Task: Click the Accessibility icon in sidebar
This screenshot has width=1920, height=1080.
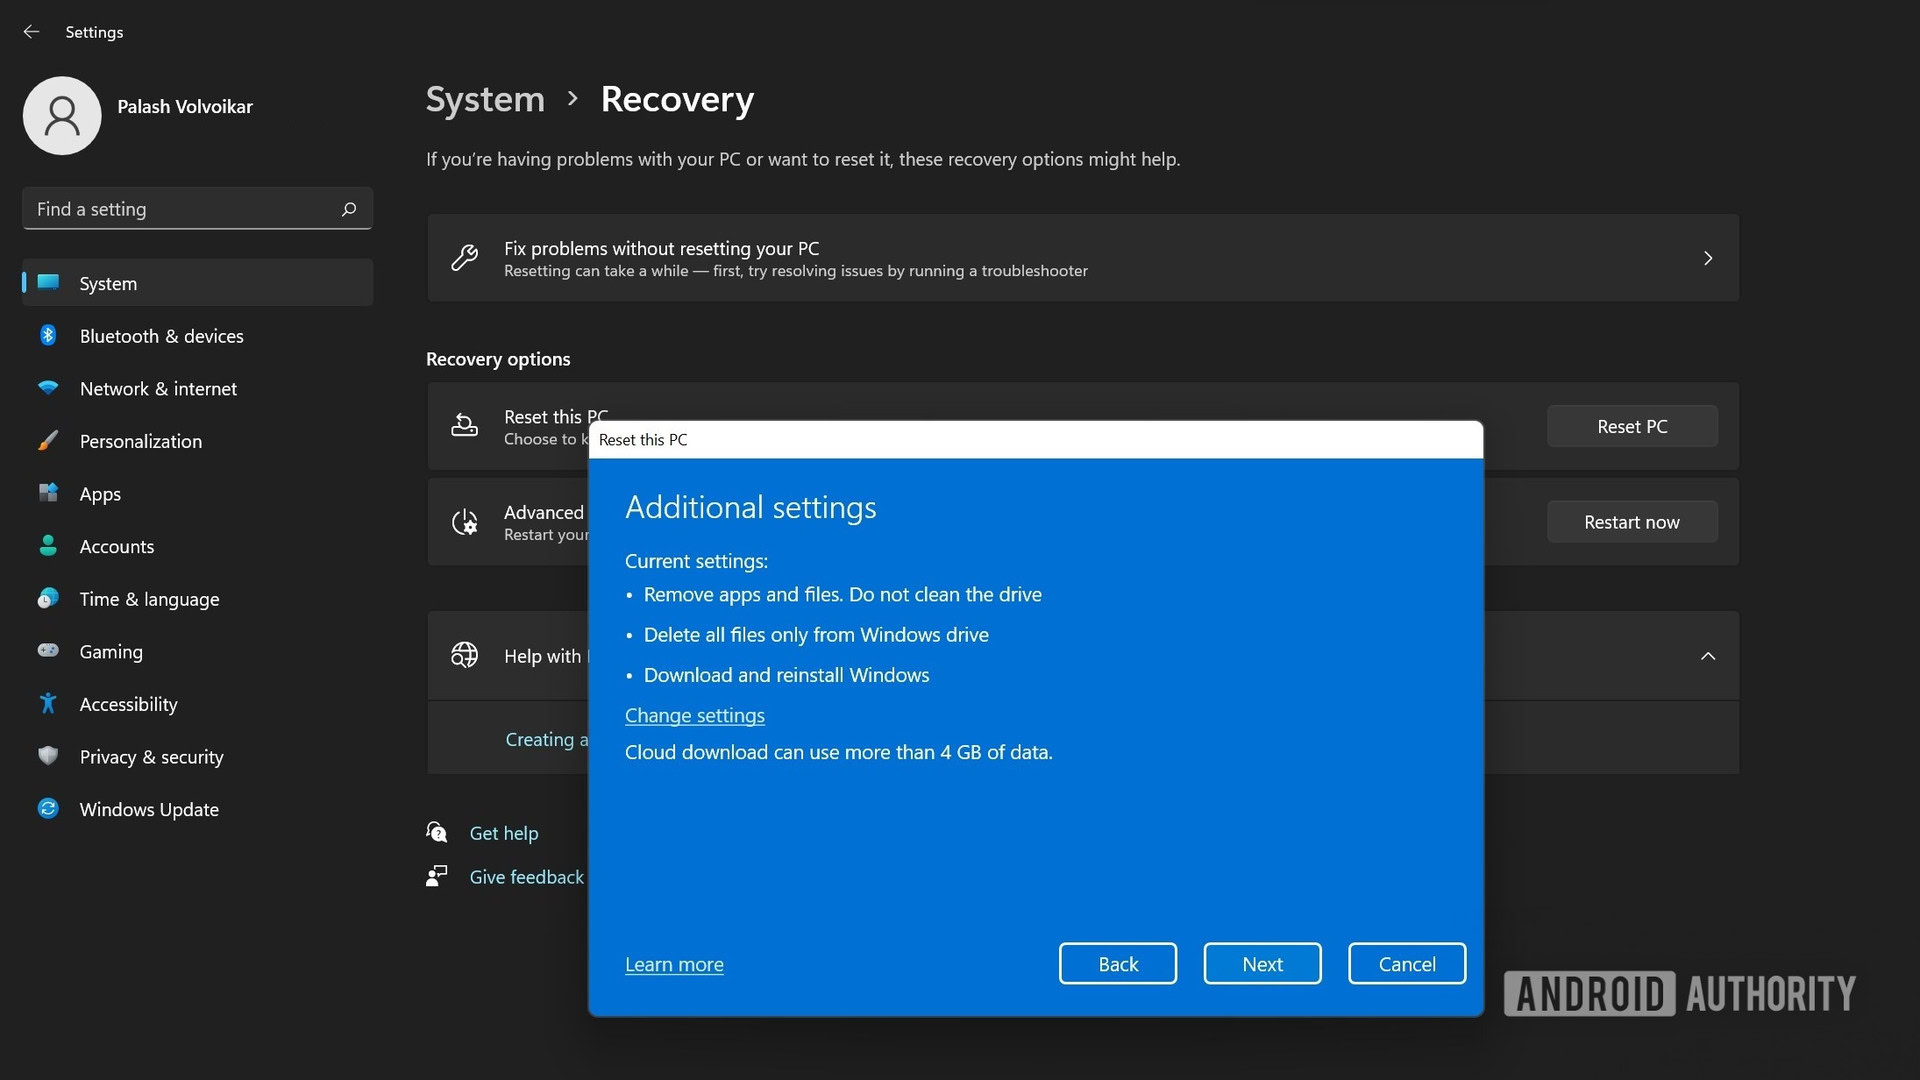Action: [x=47, y=703]
